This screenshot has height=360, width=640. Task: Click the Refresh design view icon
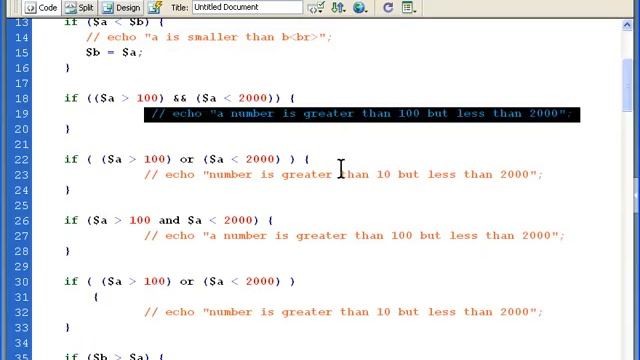[388, 7]
